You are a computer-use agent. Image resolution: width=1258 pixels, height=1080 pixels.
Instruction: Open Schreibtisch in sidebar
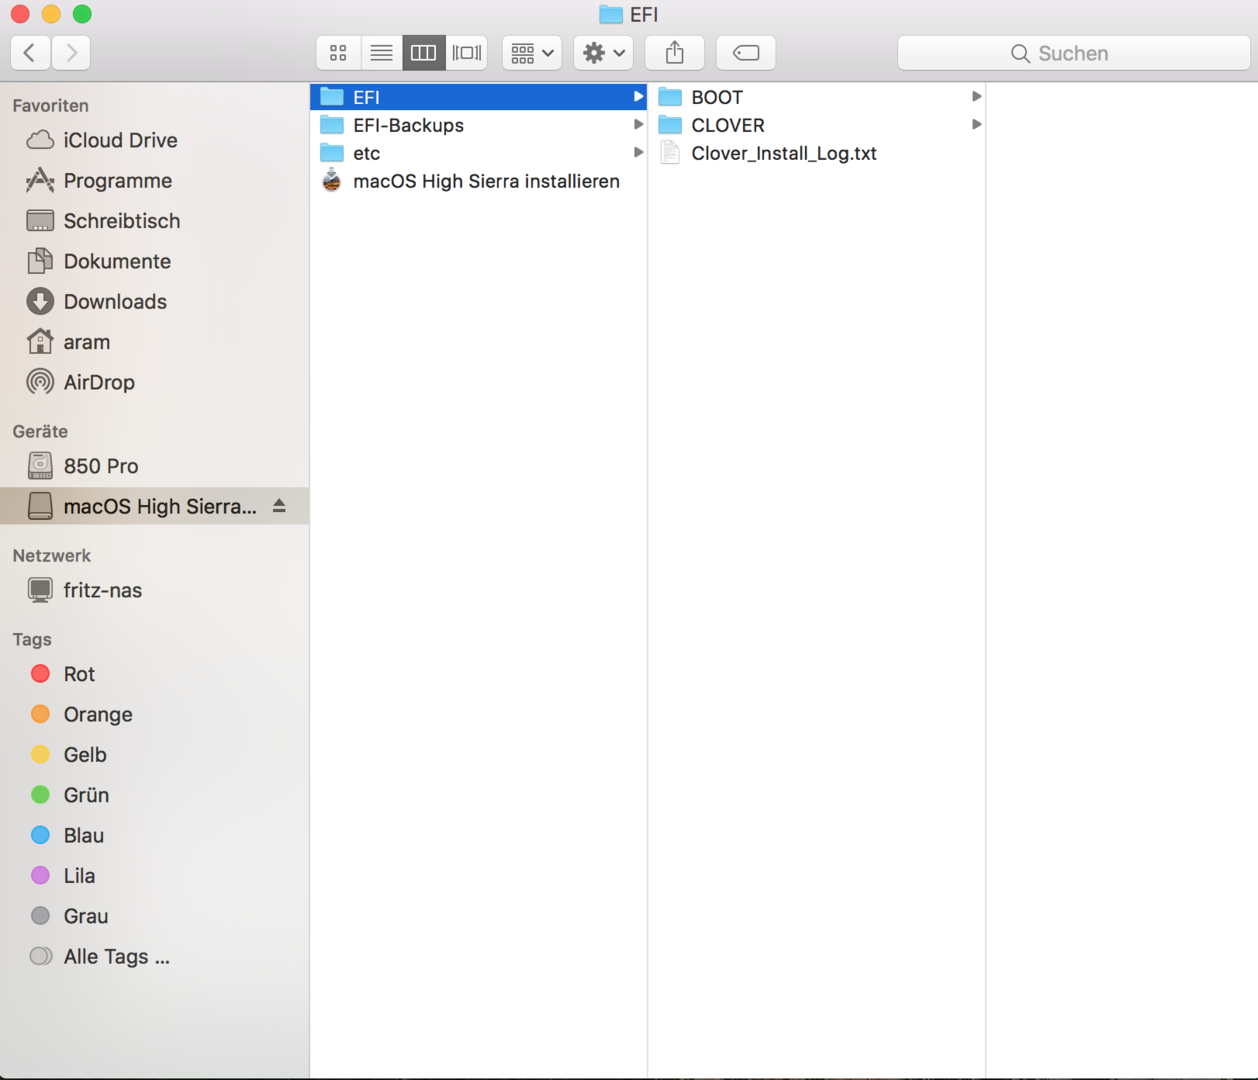(x=154, y=221)
